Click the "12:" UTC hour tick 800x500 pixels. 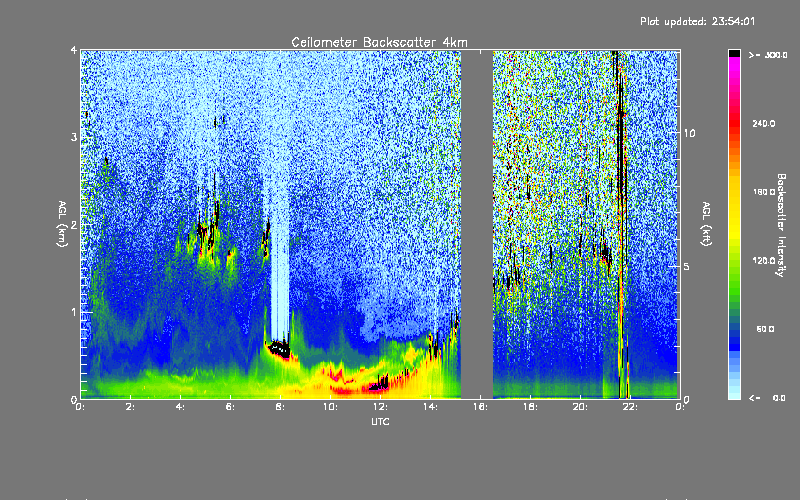pos(380,407)
